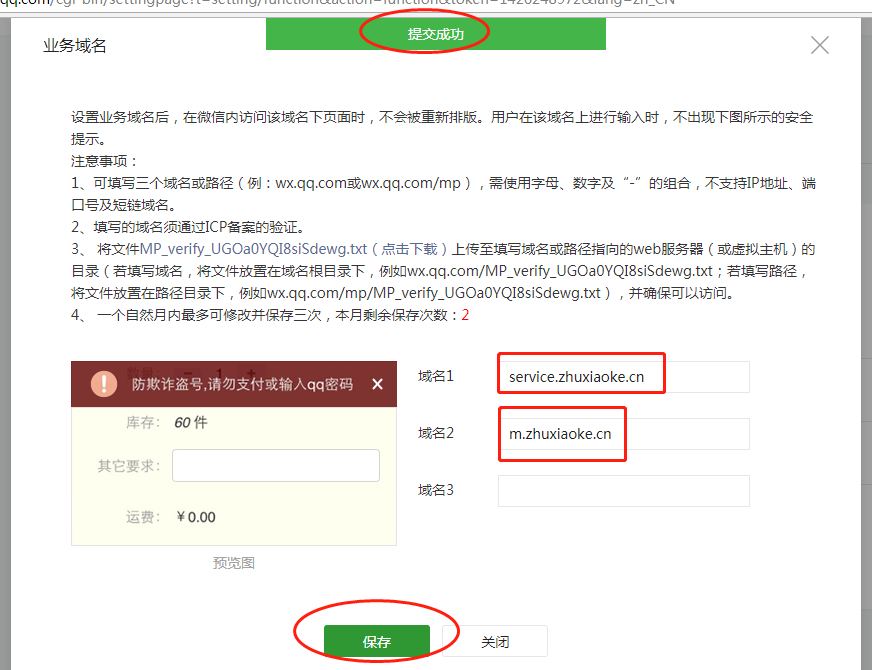Click the green 提交成功 notification banner
The height and width of the screenshot is (670, 872).
click(x=435, y=34)
